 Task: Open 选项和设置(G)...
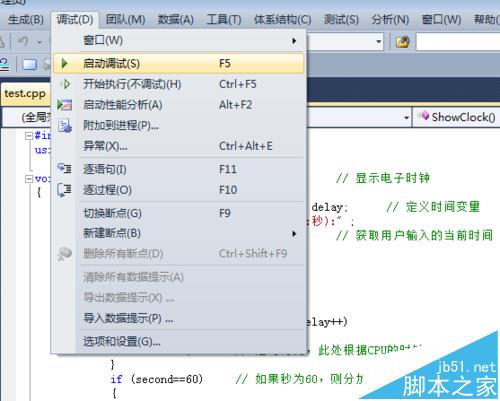(179, 341)
